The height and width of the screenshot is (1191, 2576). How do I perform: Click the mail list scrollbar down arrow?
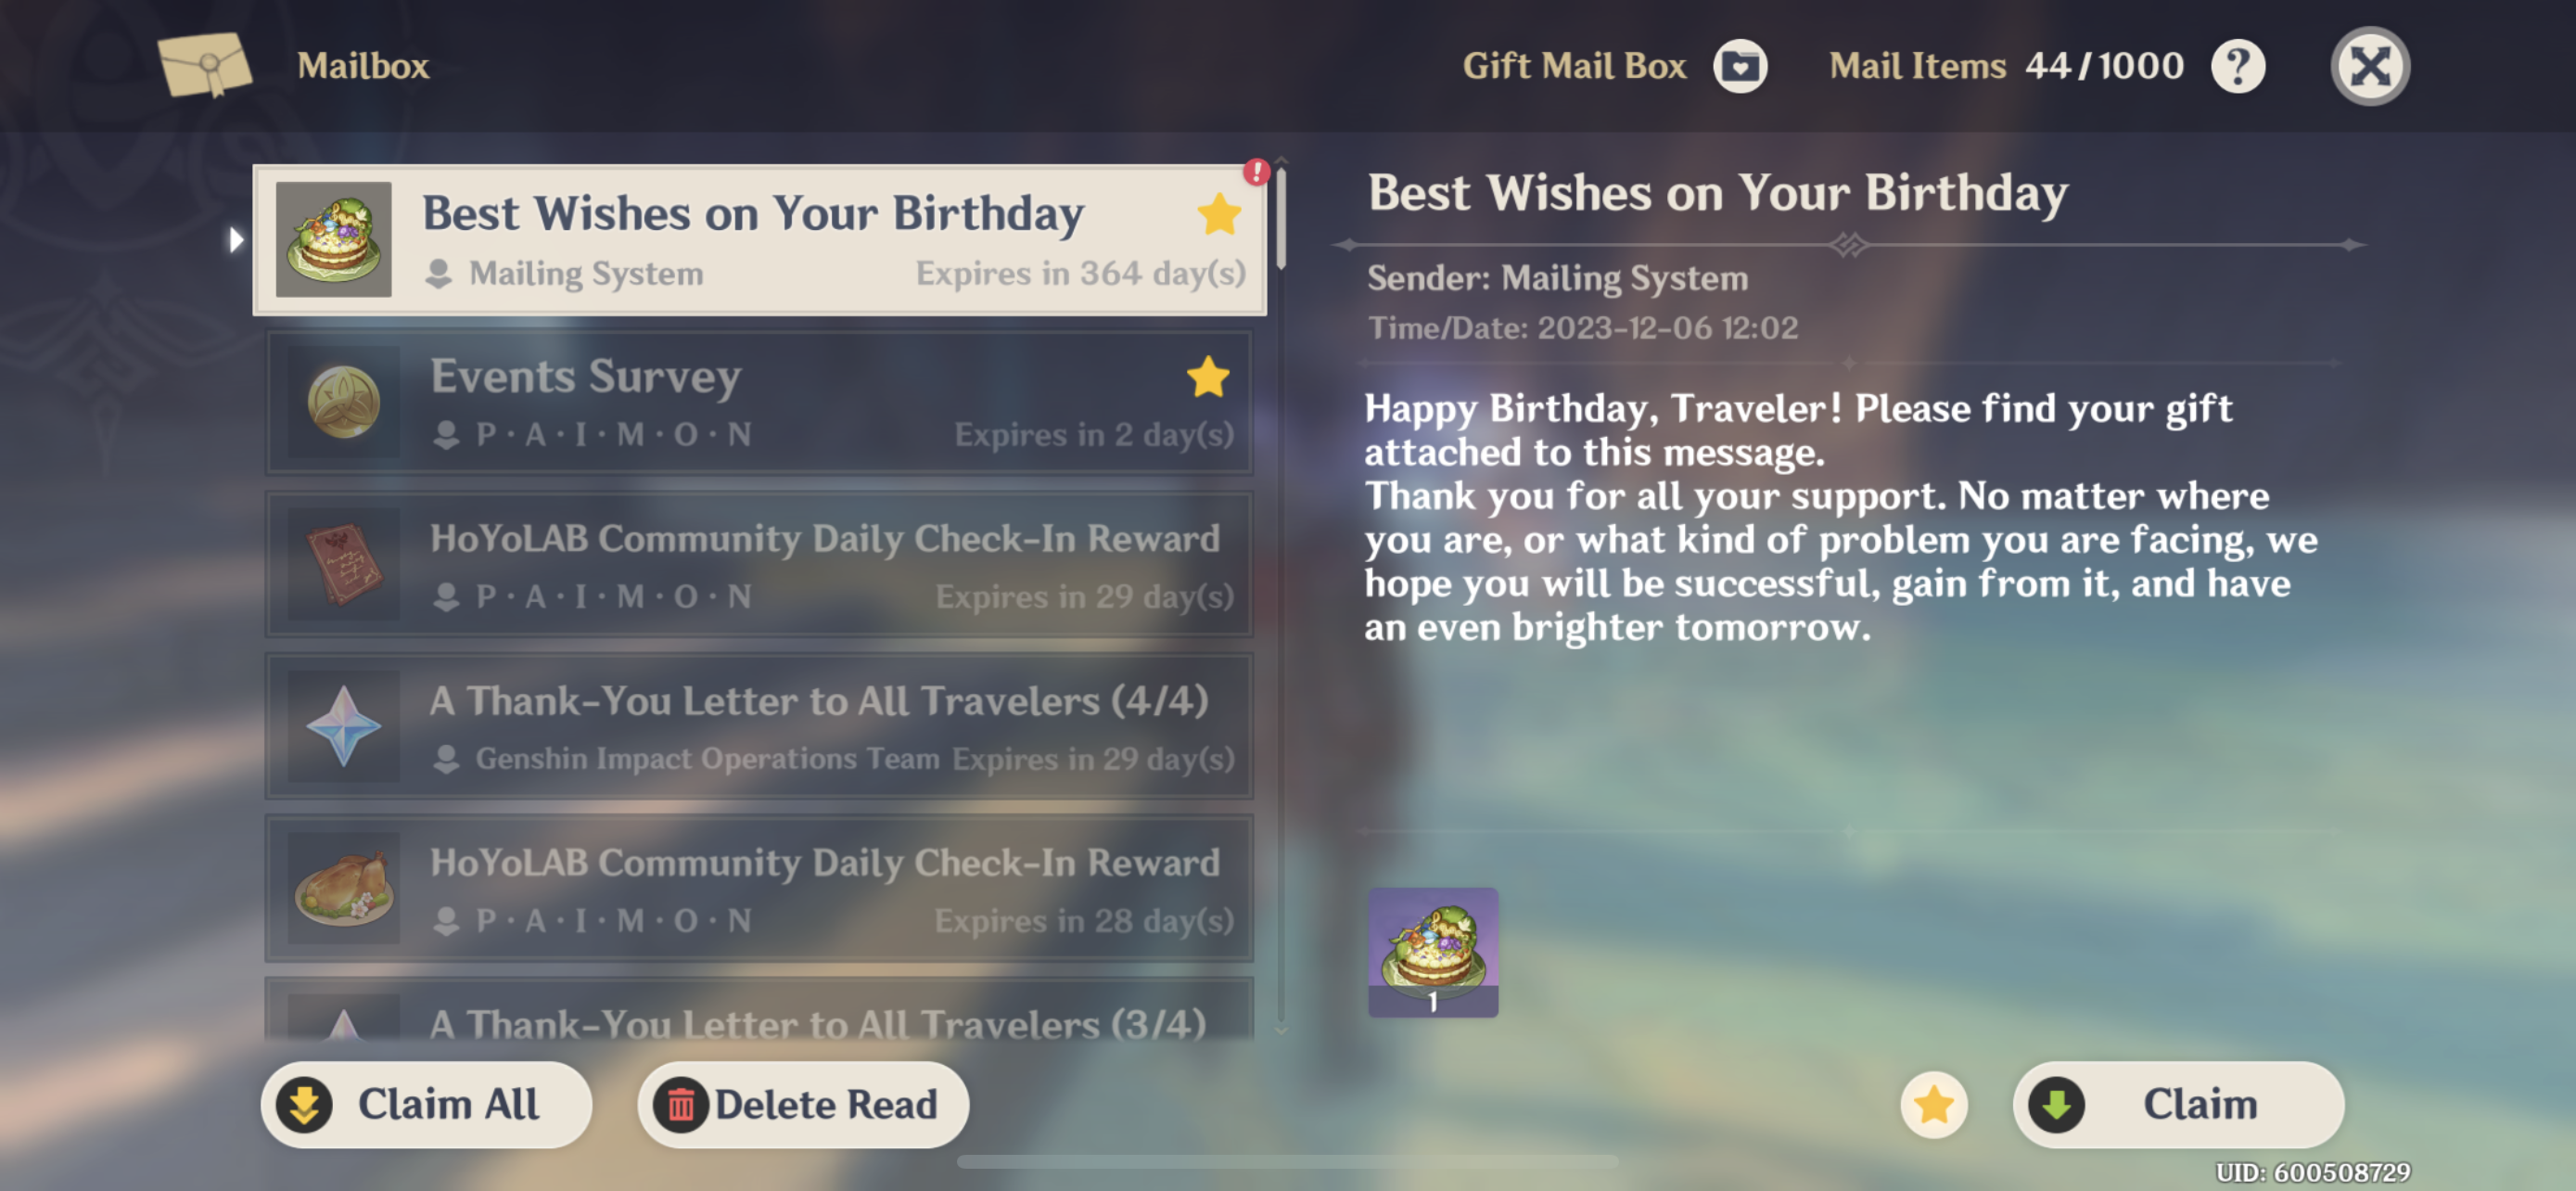pos(1281,1029)
